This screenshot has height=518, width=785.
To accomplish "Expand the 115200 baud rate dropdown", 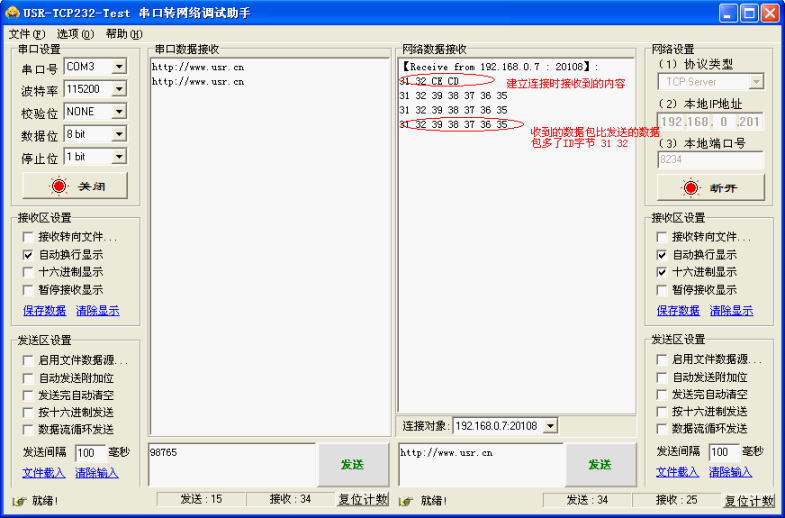I will [119, 90].
